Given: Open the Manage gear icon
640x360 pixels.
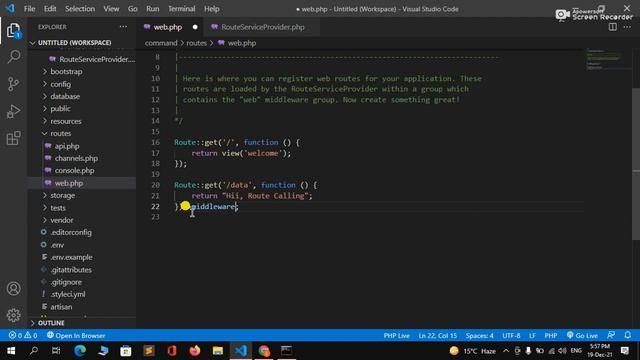Looking at the screenshot, I should (13, 315).
